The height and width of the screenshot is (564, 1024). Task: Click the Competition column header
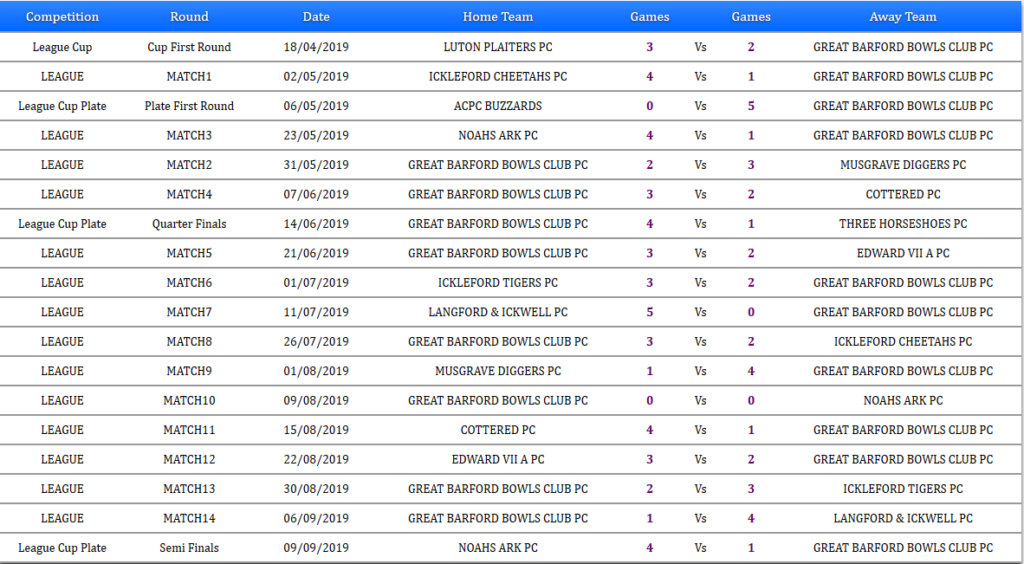62,17
